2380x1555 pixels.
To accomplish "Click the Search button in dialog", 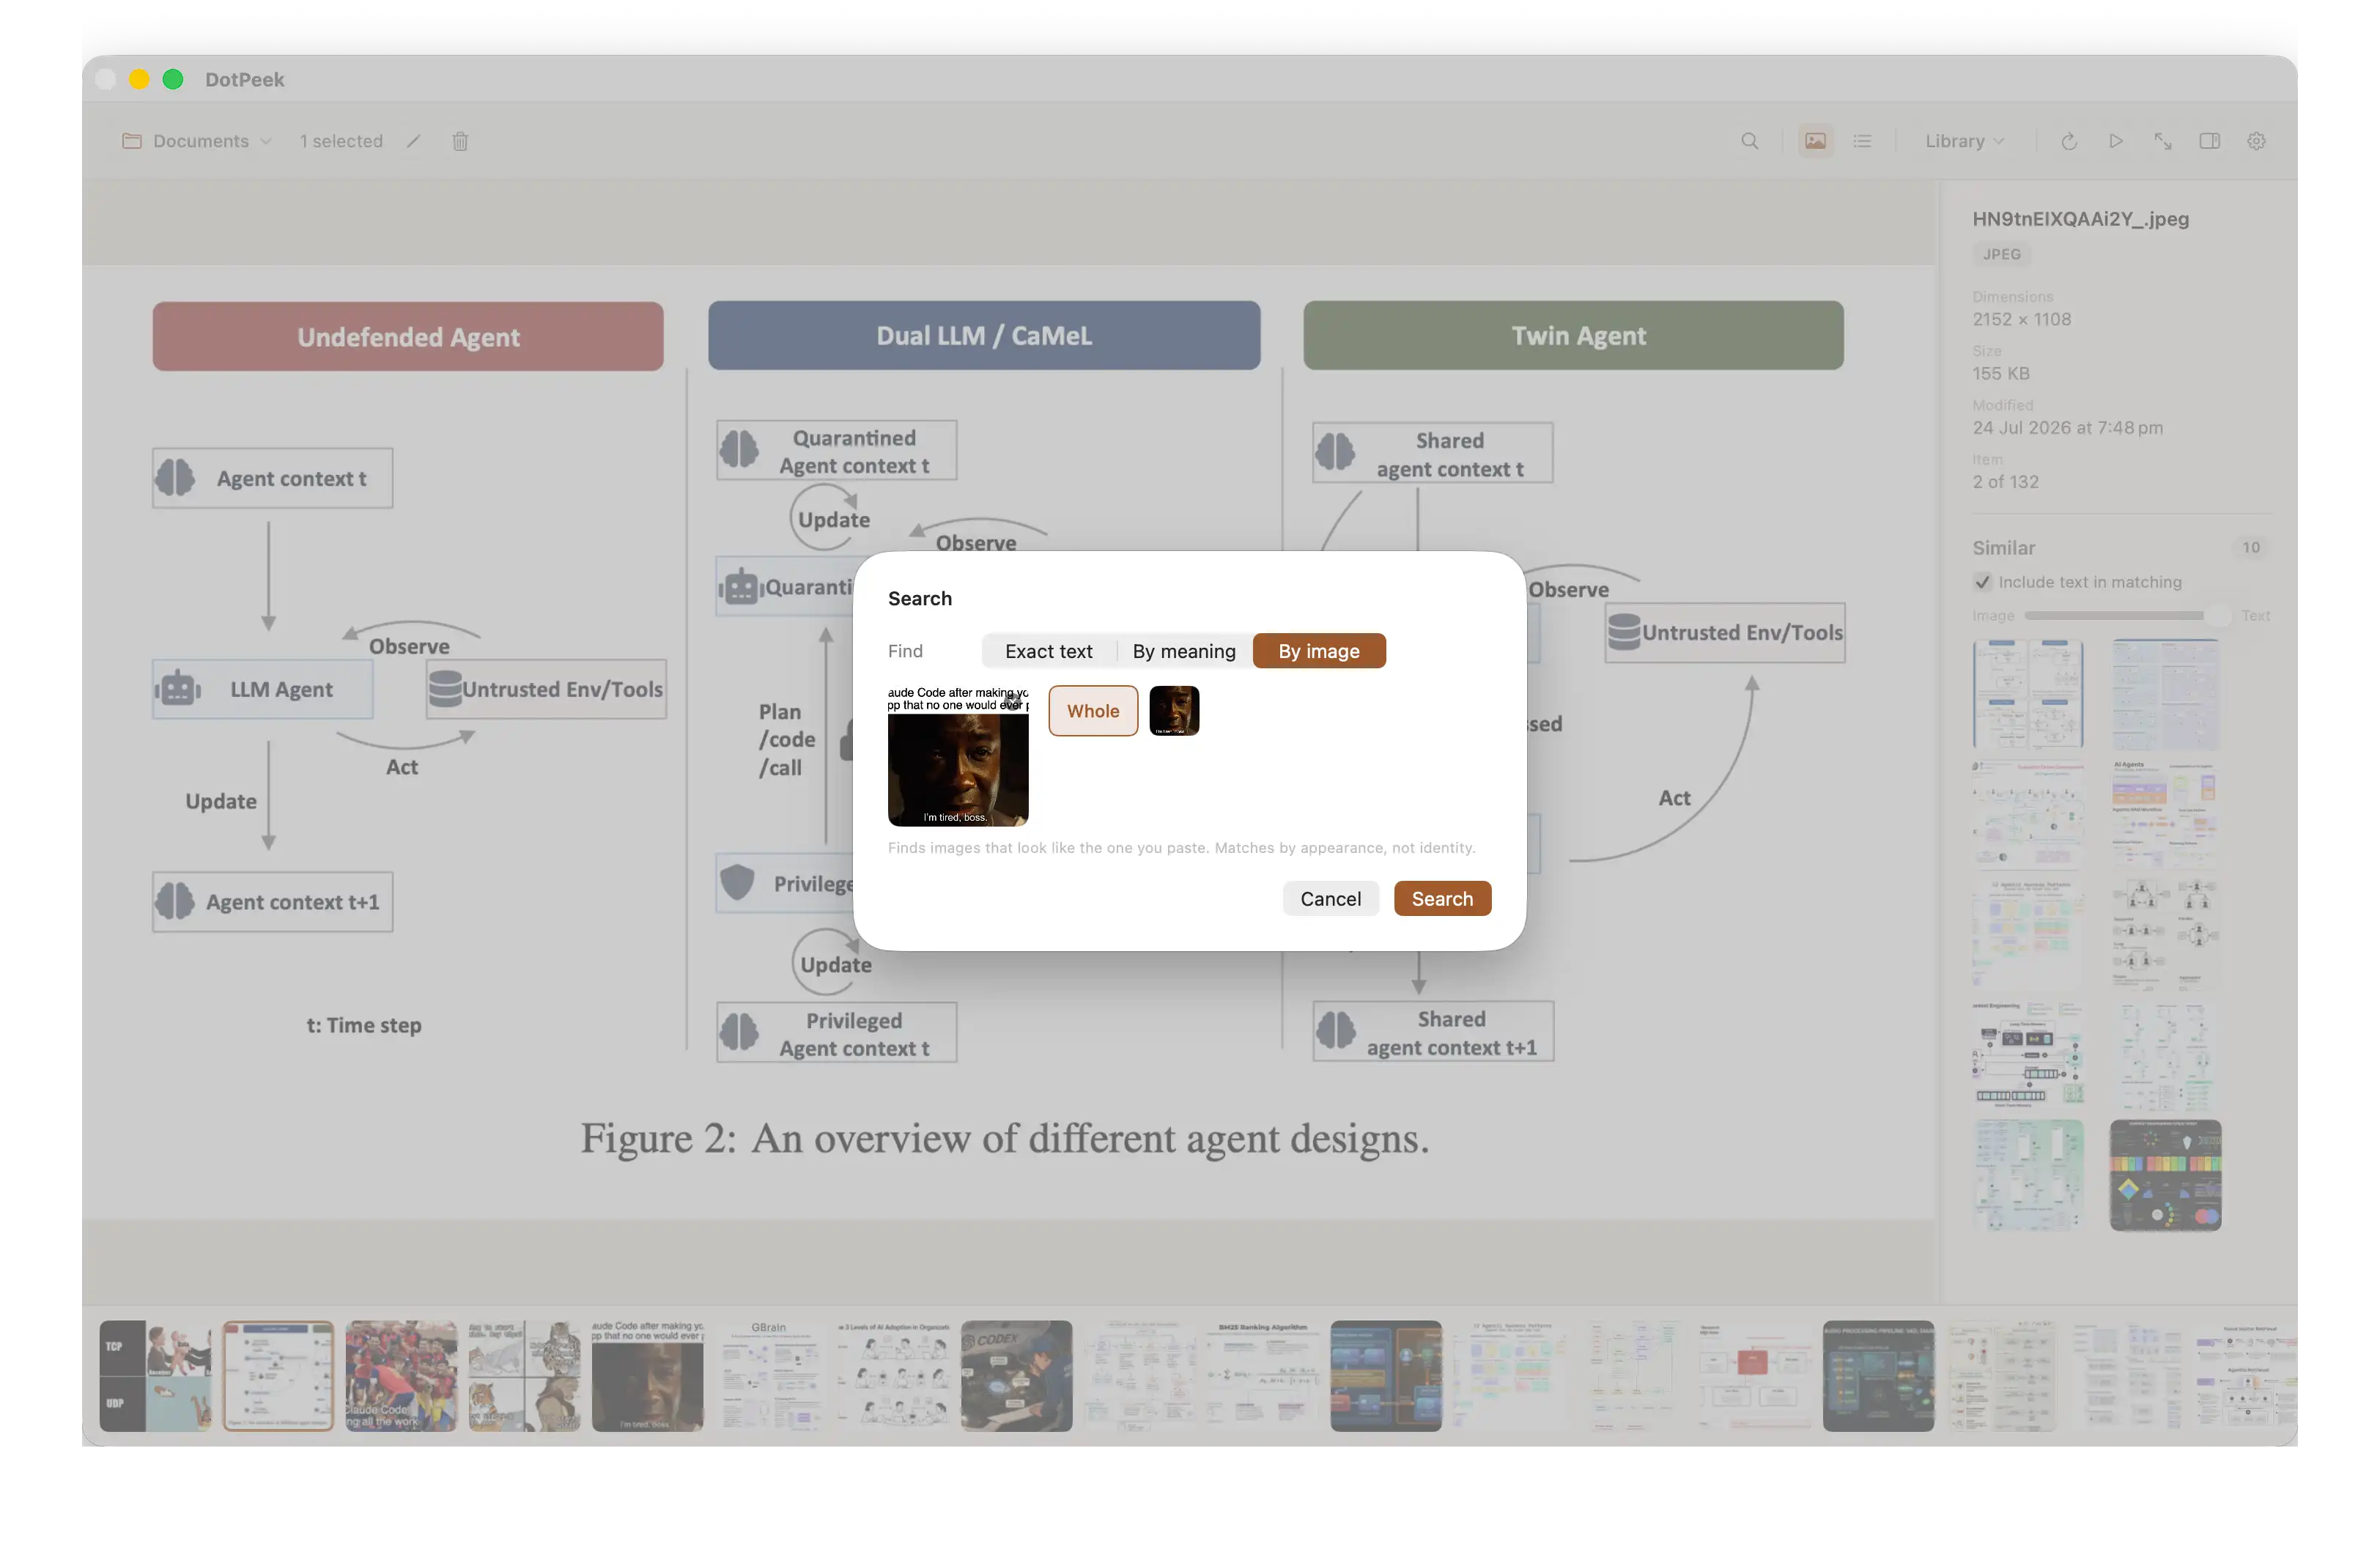I will coord(1442,899).
